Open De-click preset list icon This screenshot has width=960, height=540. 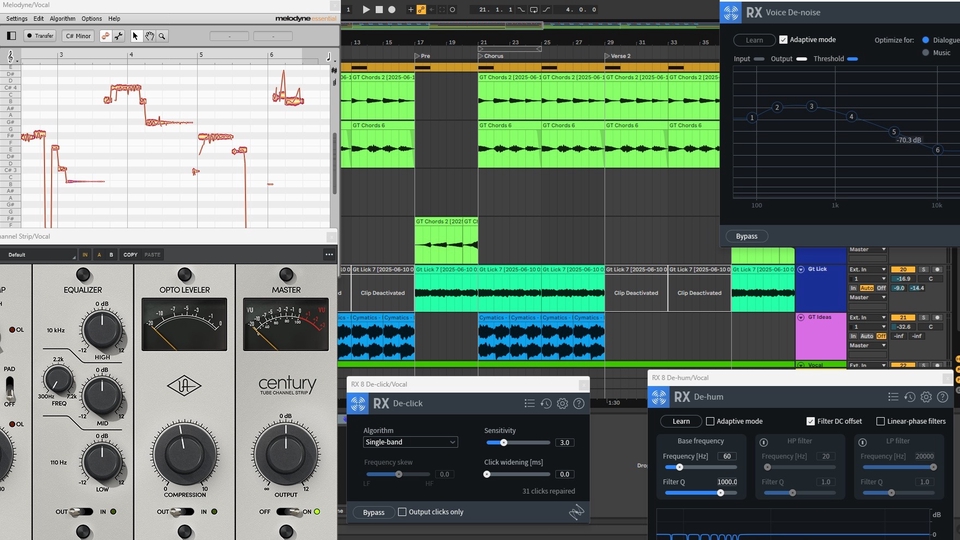(x=529, y=403)
